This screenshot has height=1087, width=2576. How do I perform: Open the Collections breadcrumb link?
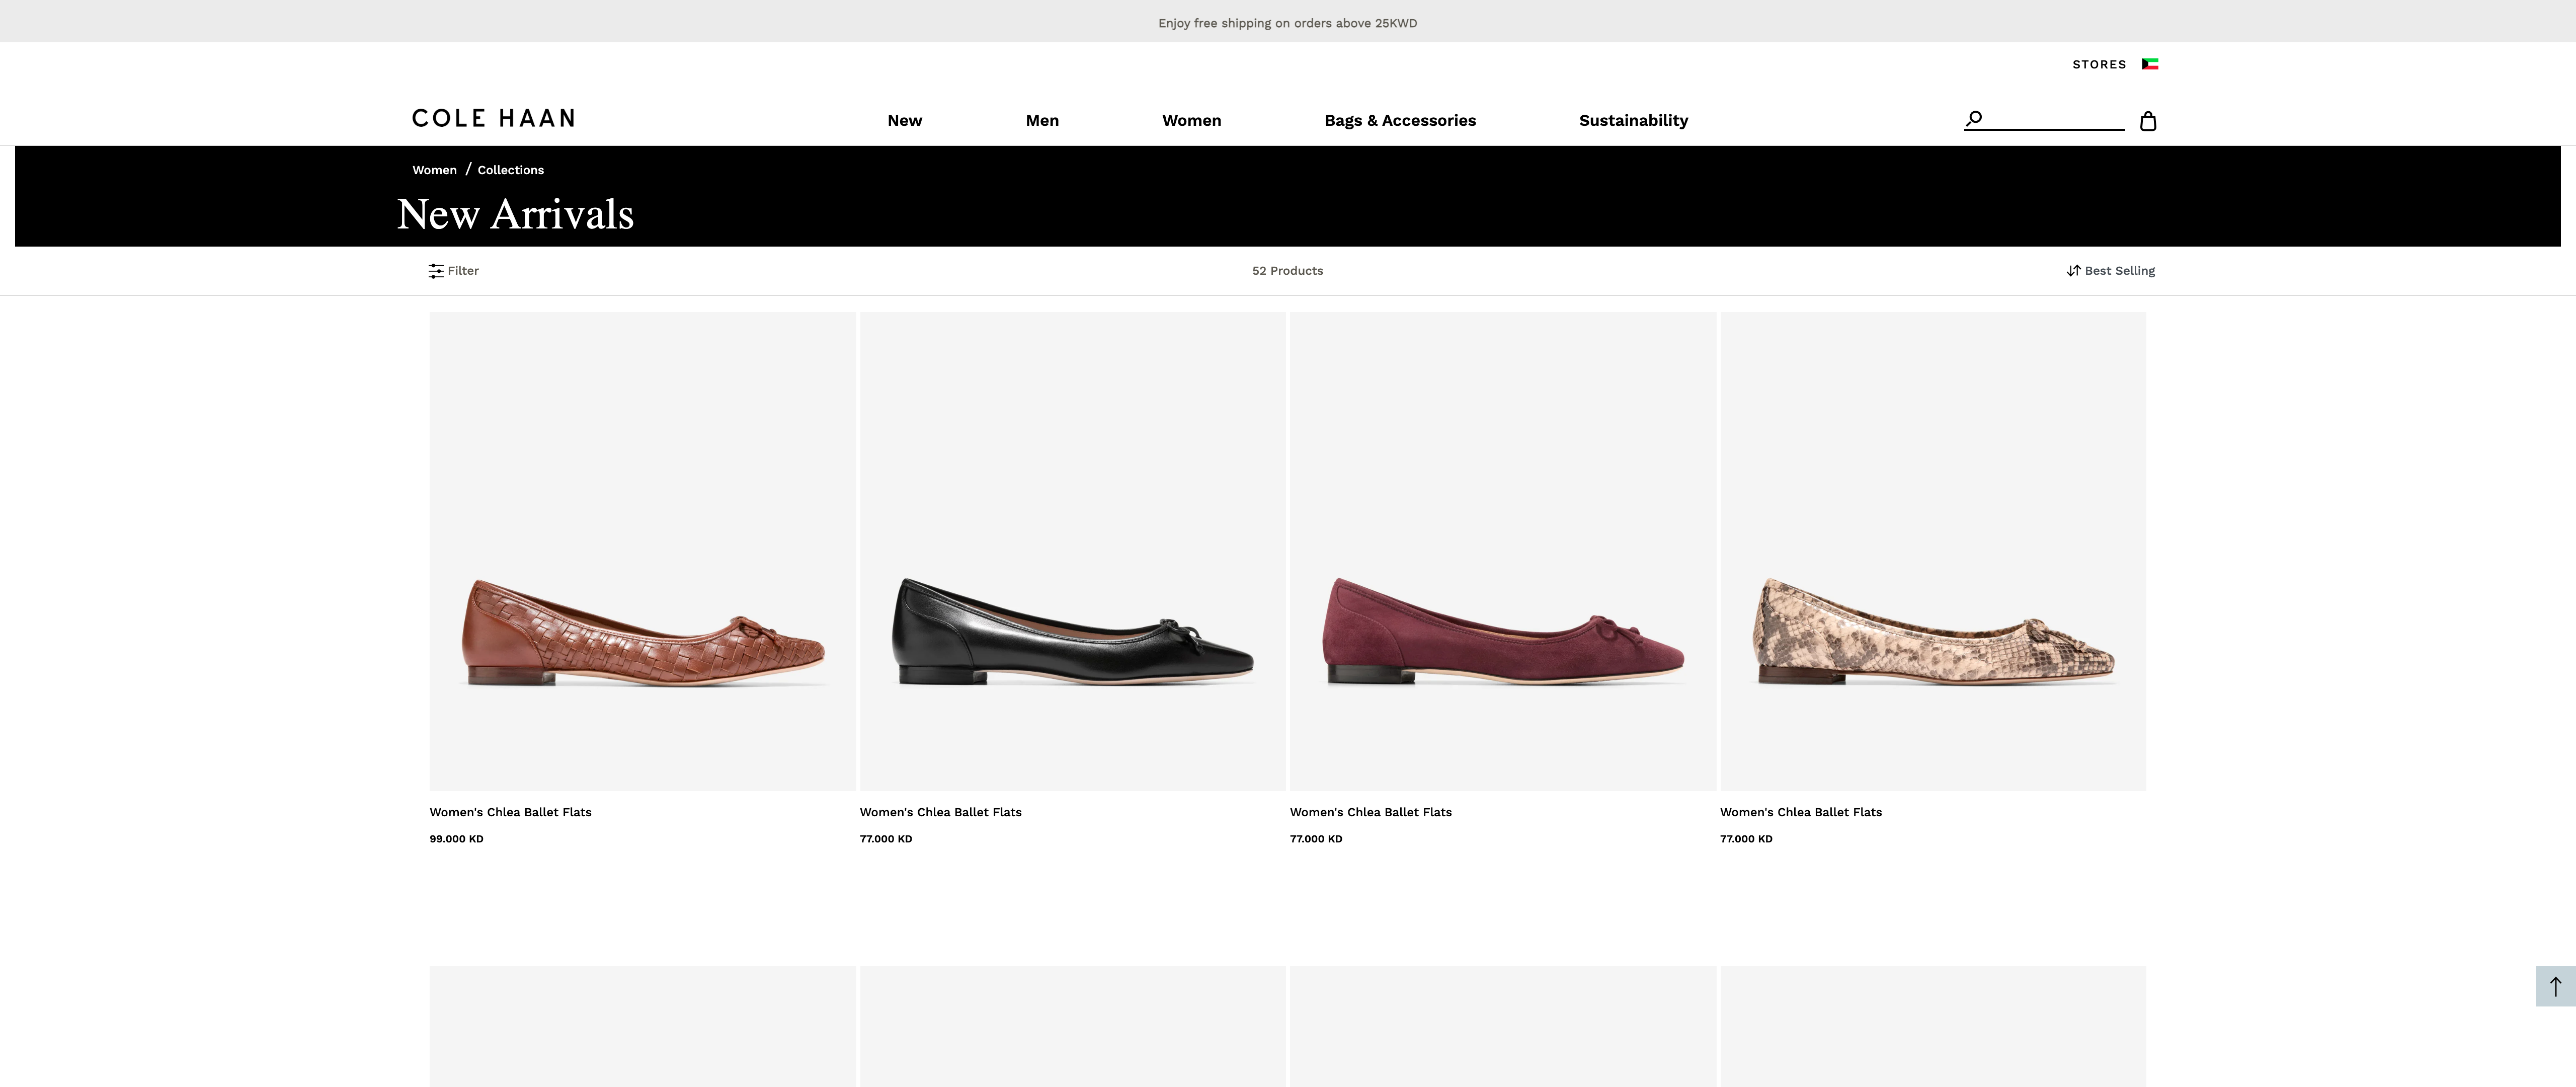coord(510,169)
